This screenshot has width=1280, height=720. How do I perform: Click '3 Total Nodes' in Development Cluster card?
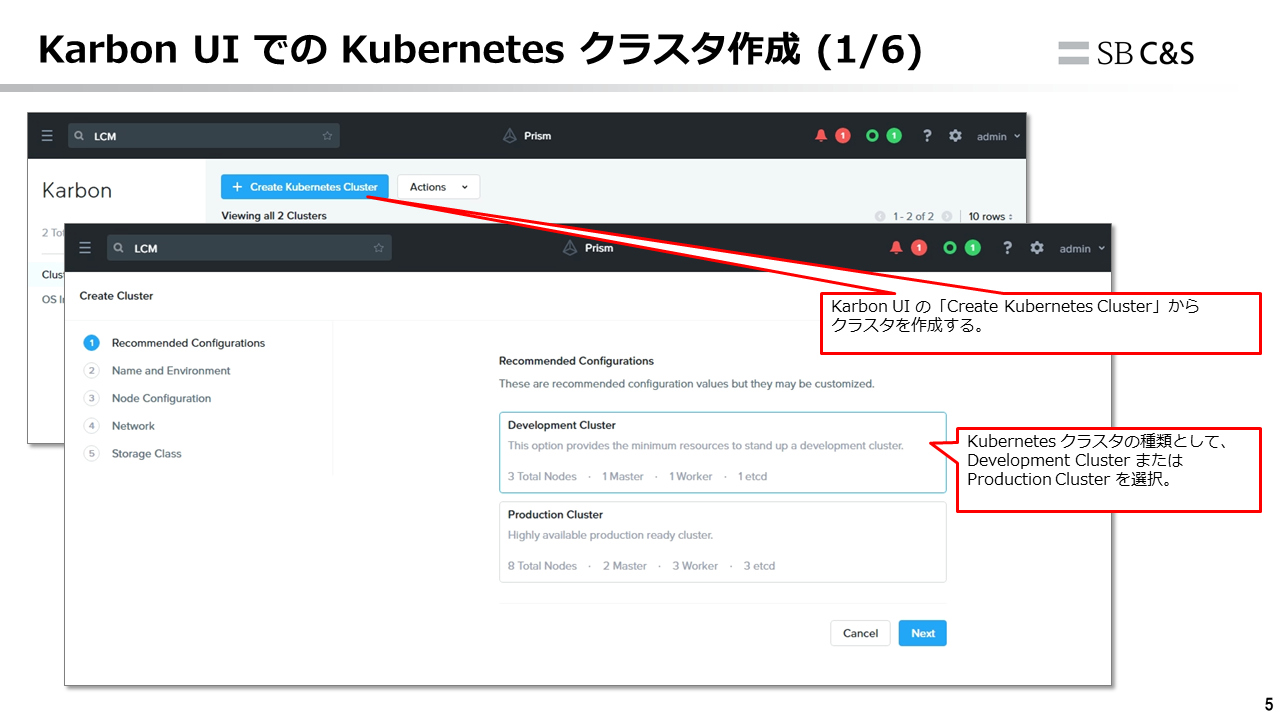[x=542, y=477]
